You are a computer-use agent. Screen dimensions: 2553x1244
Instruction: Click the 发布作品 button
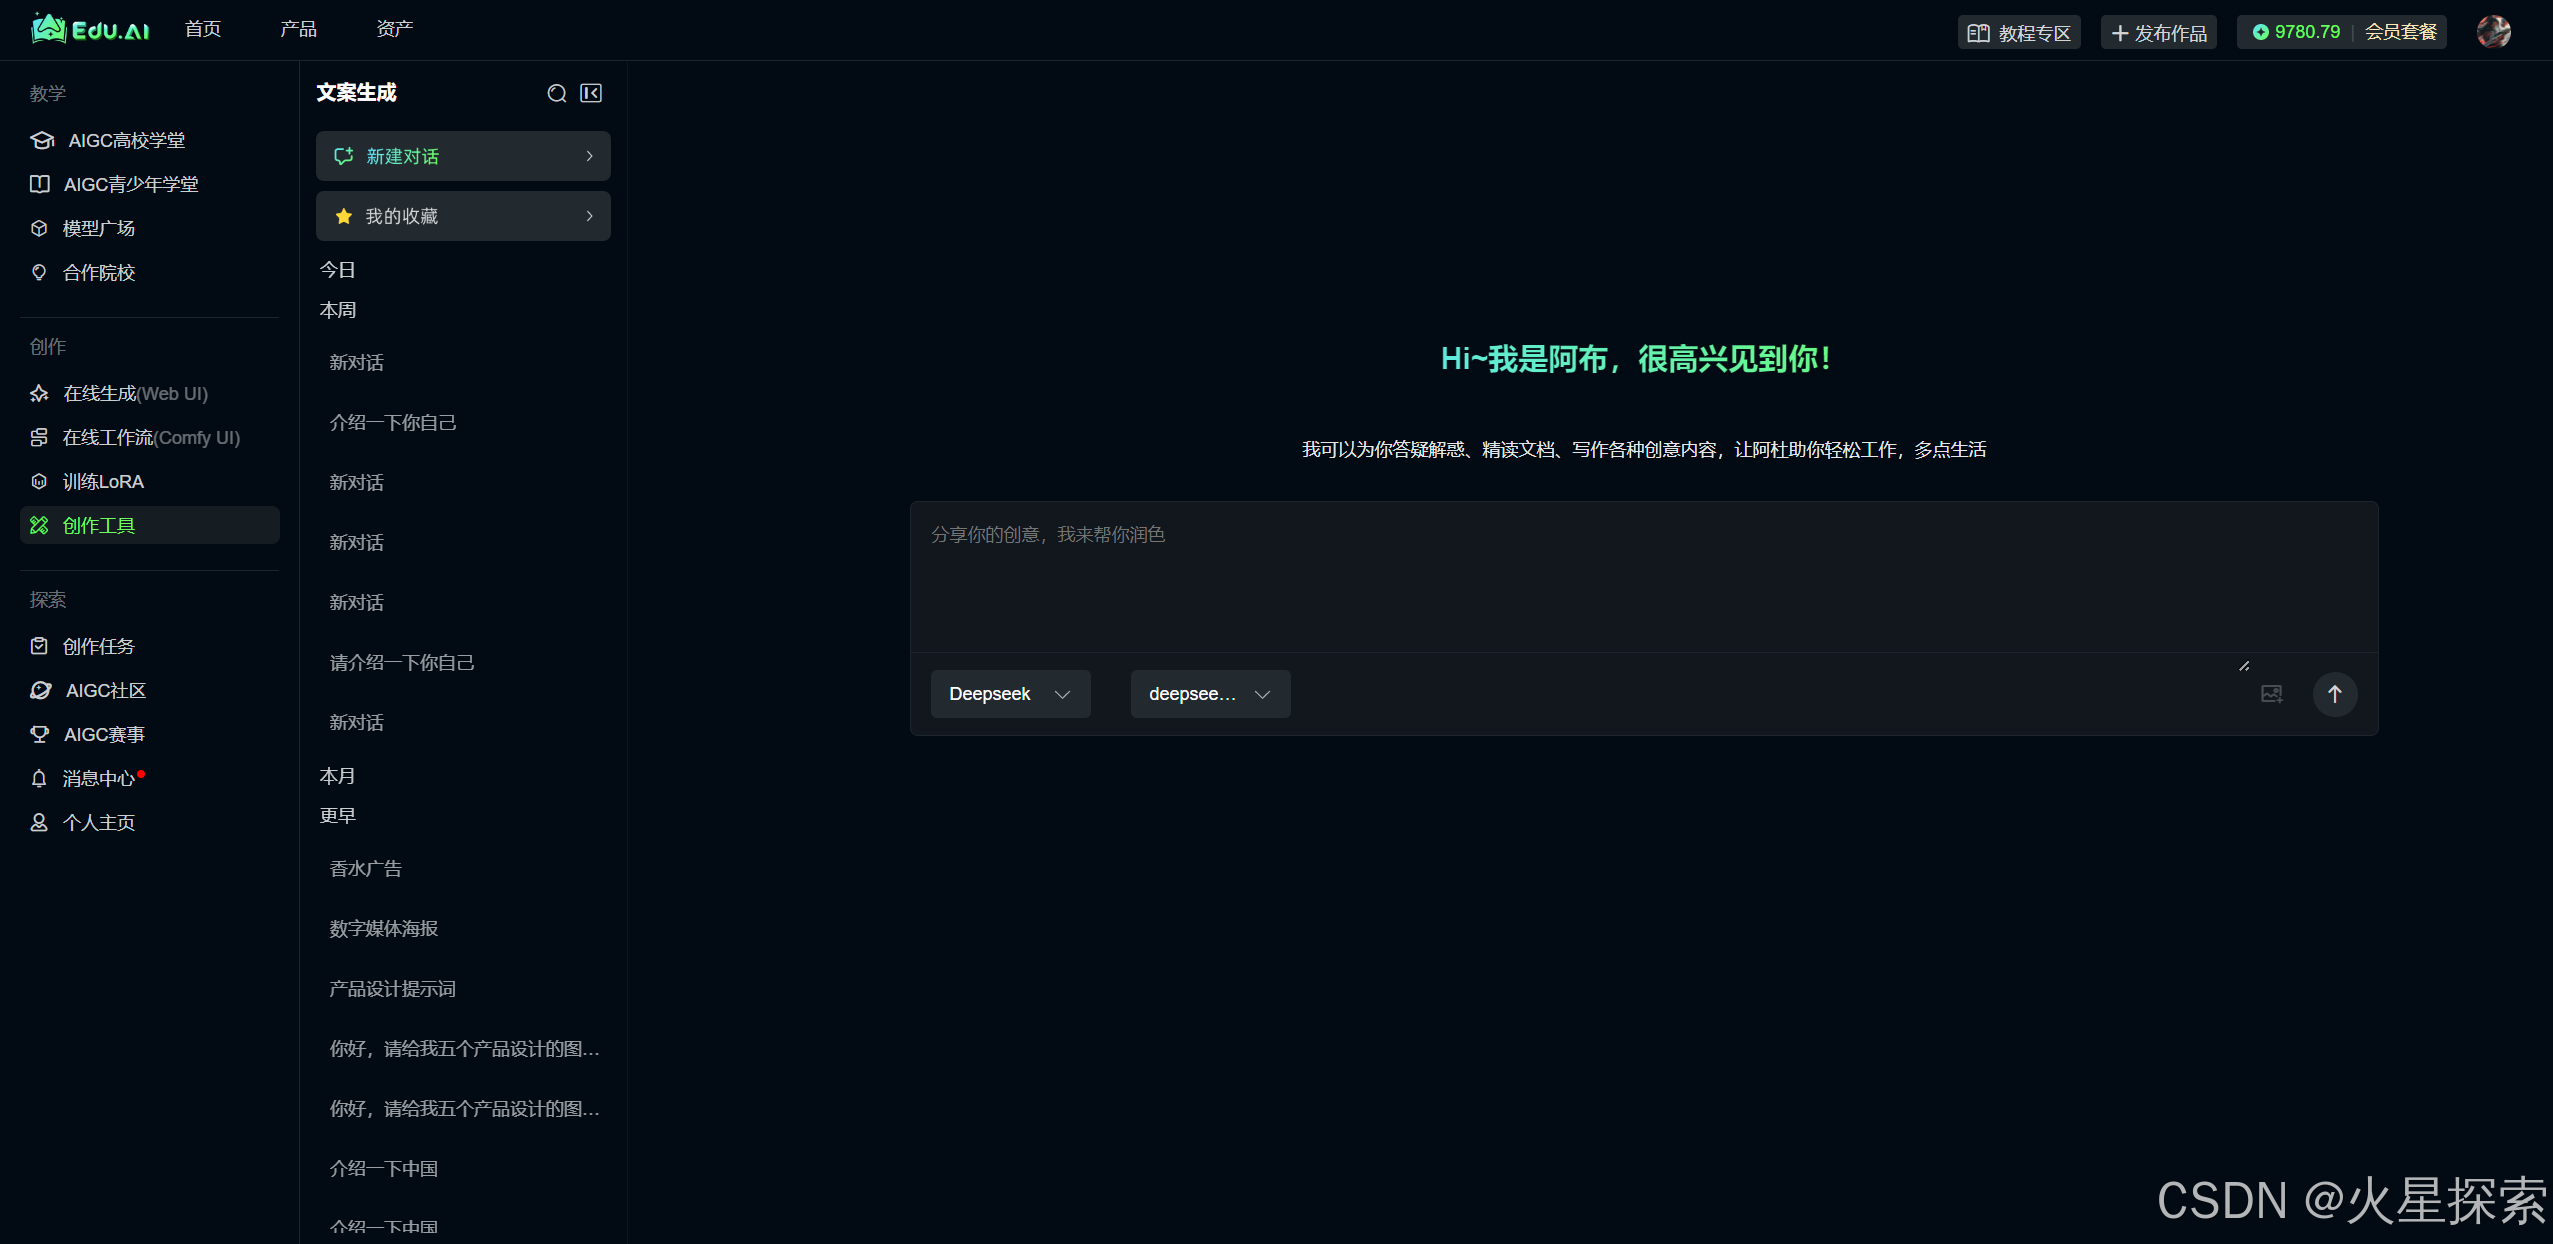pyautogui.click(x=2158, y=33)
